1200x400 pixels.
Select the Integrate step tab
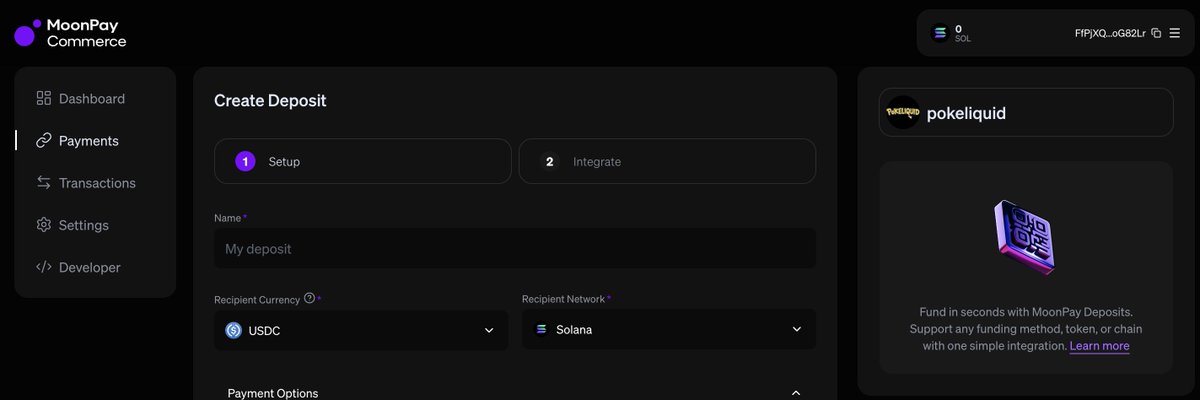pos(667,161)
